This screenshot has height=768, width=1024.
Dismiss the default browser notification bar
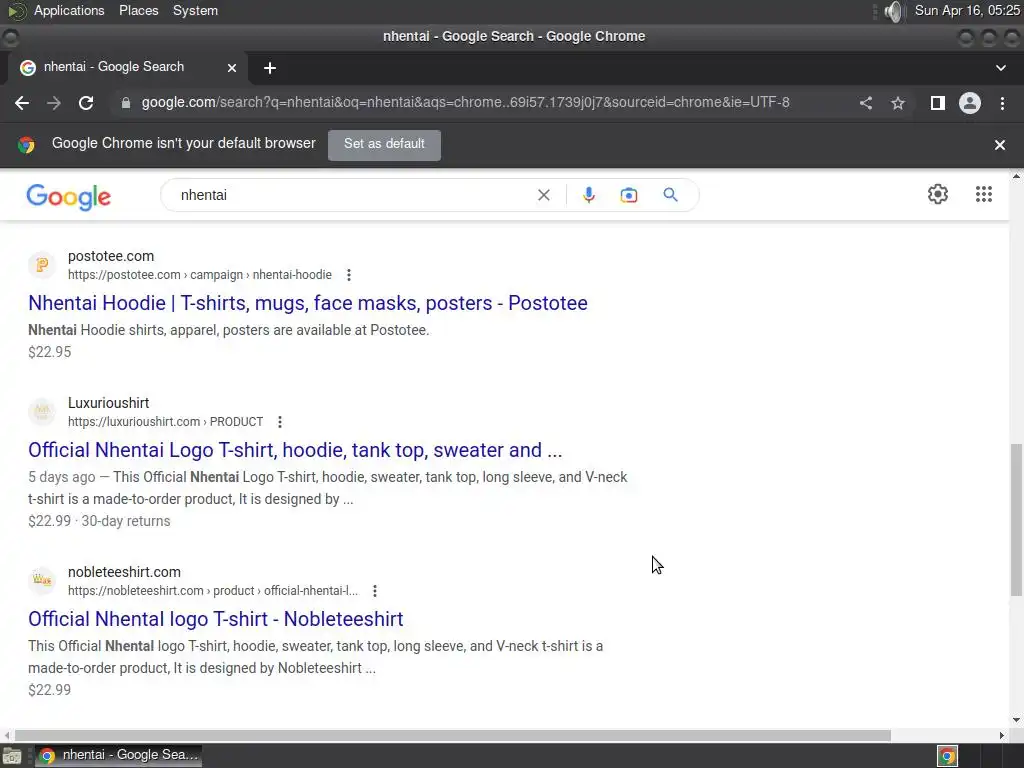point(999,145)
